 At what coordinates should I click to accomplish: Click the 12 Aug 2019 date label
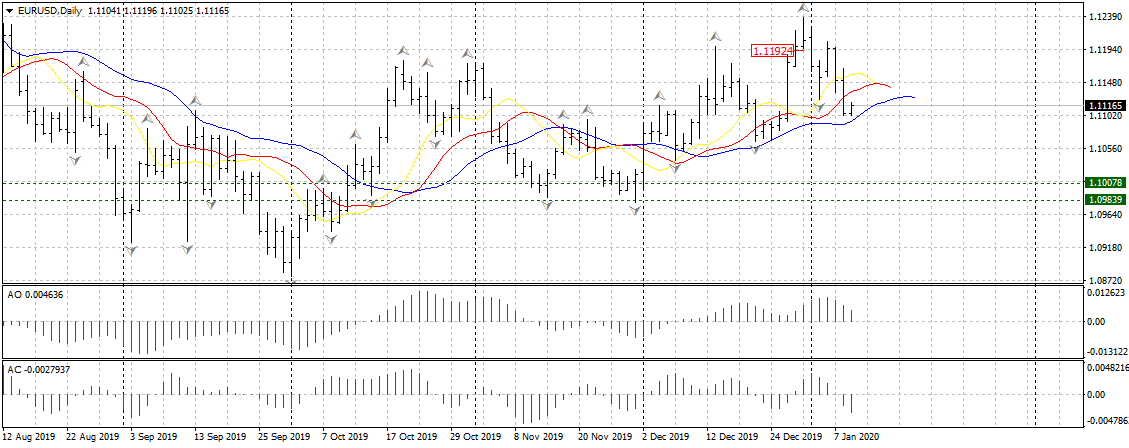click(29, 437)
